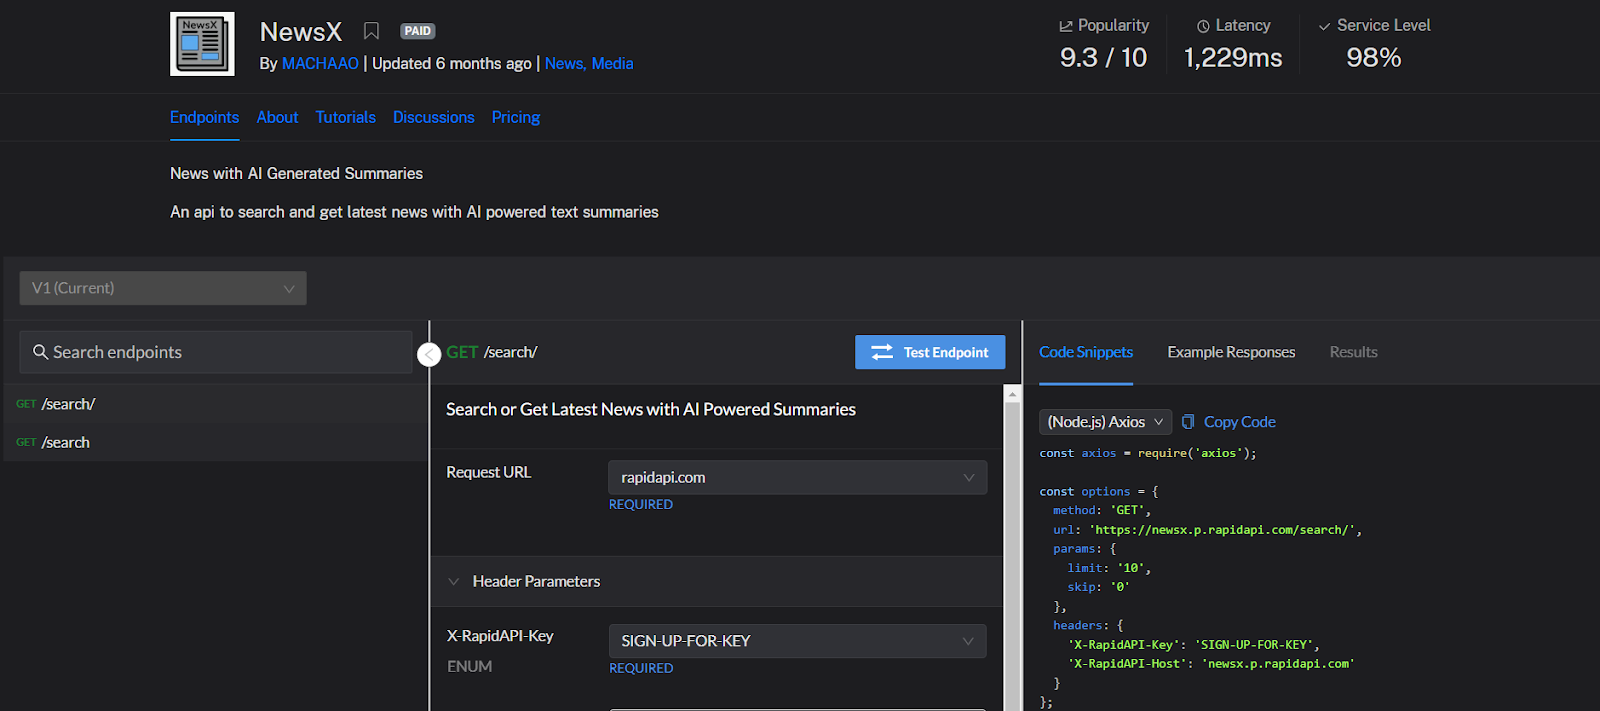Switch to the About tab

coord(277,117)
